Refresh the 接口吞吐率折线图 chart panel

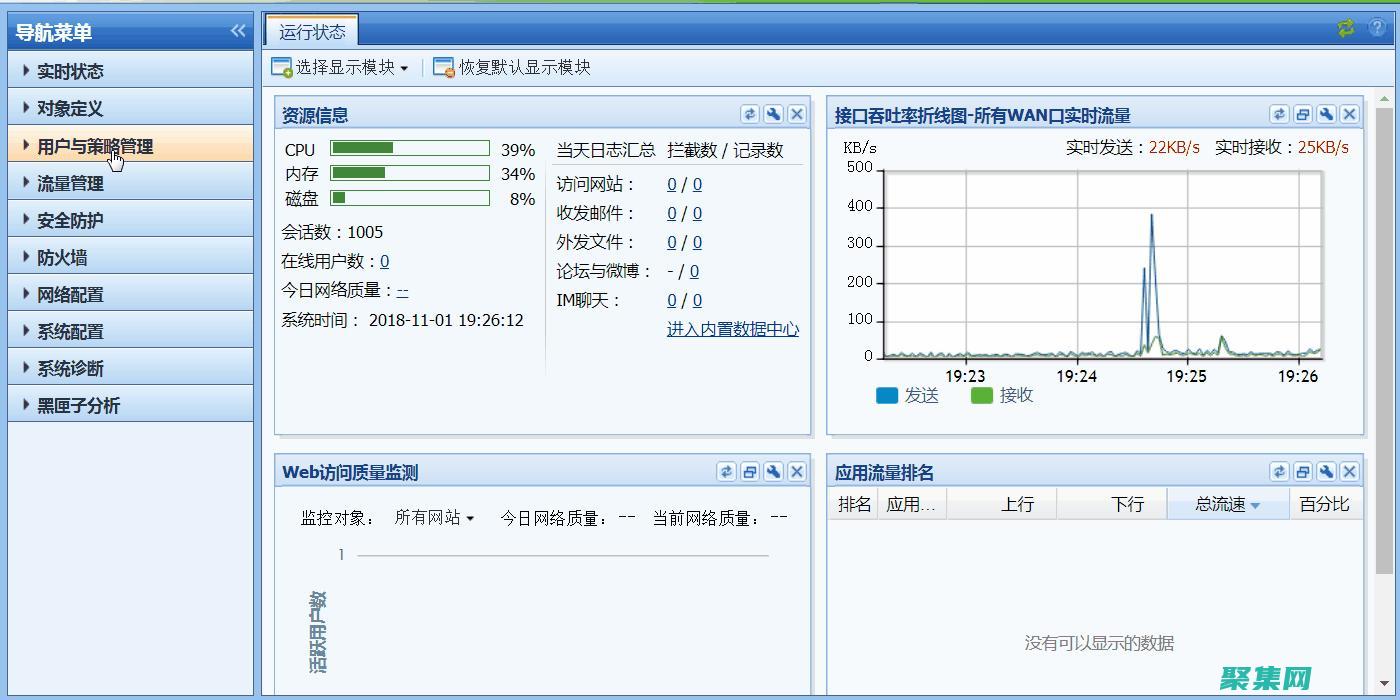pos(1278,114)
